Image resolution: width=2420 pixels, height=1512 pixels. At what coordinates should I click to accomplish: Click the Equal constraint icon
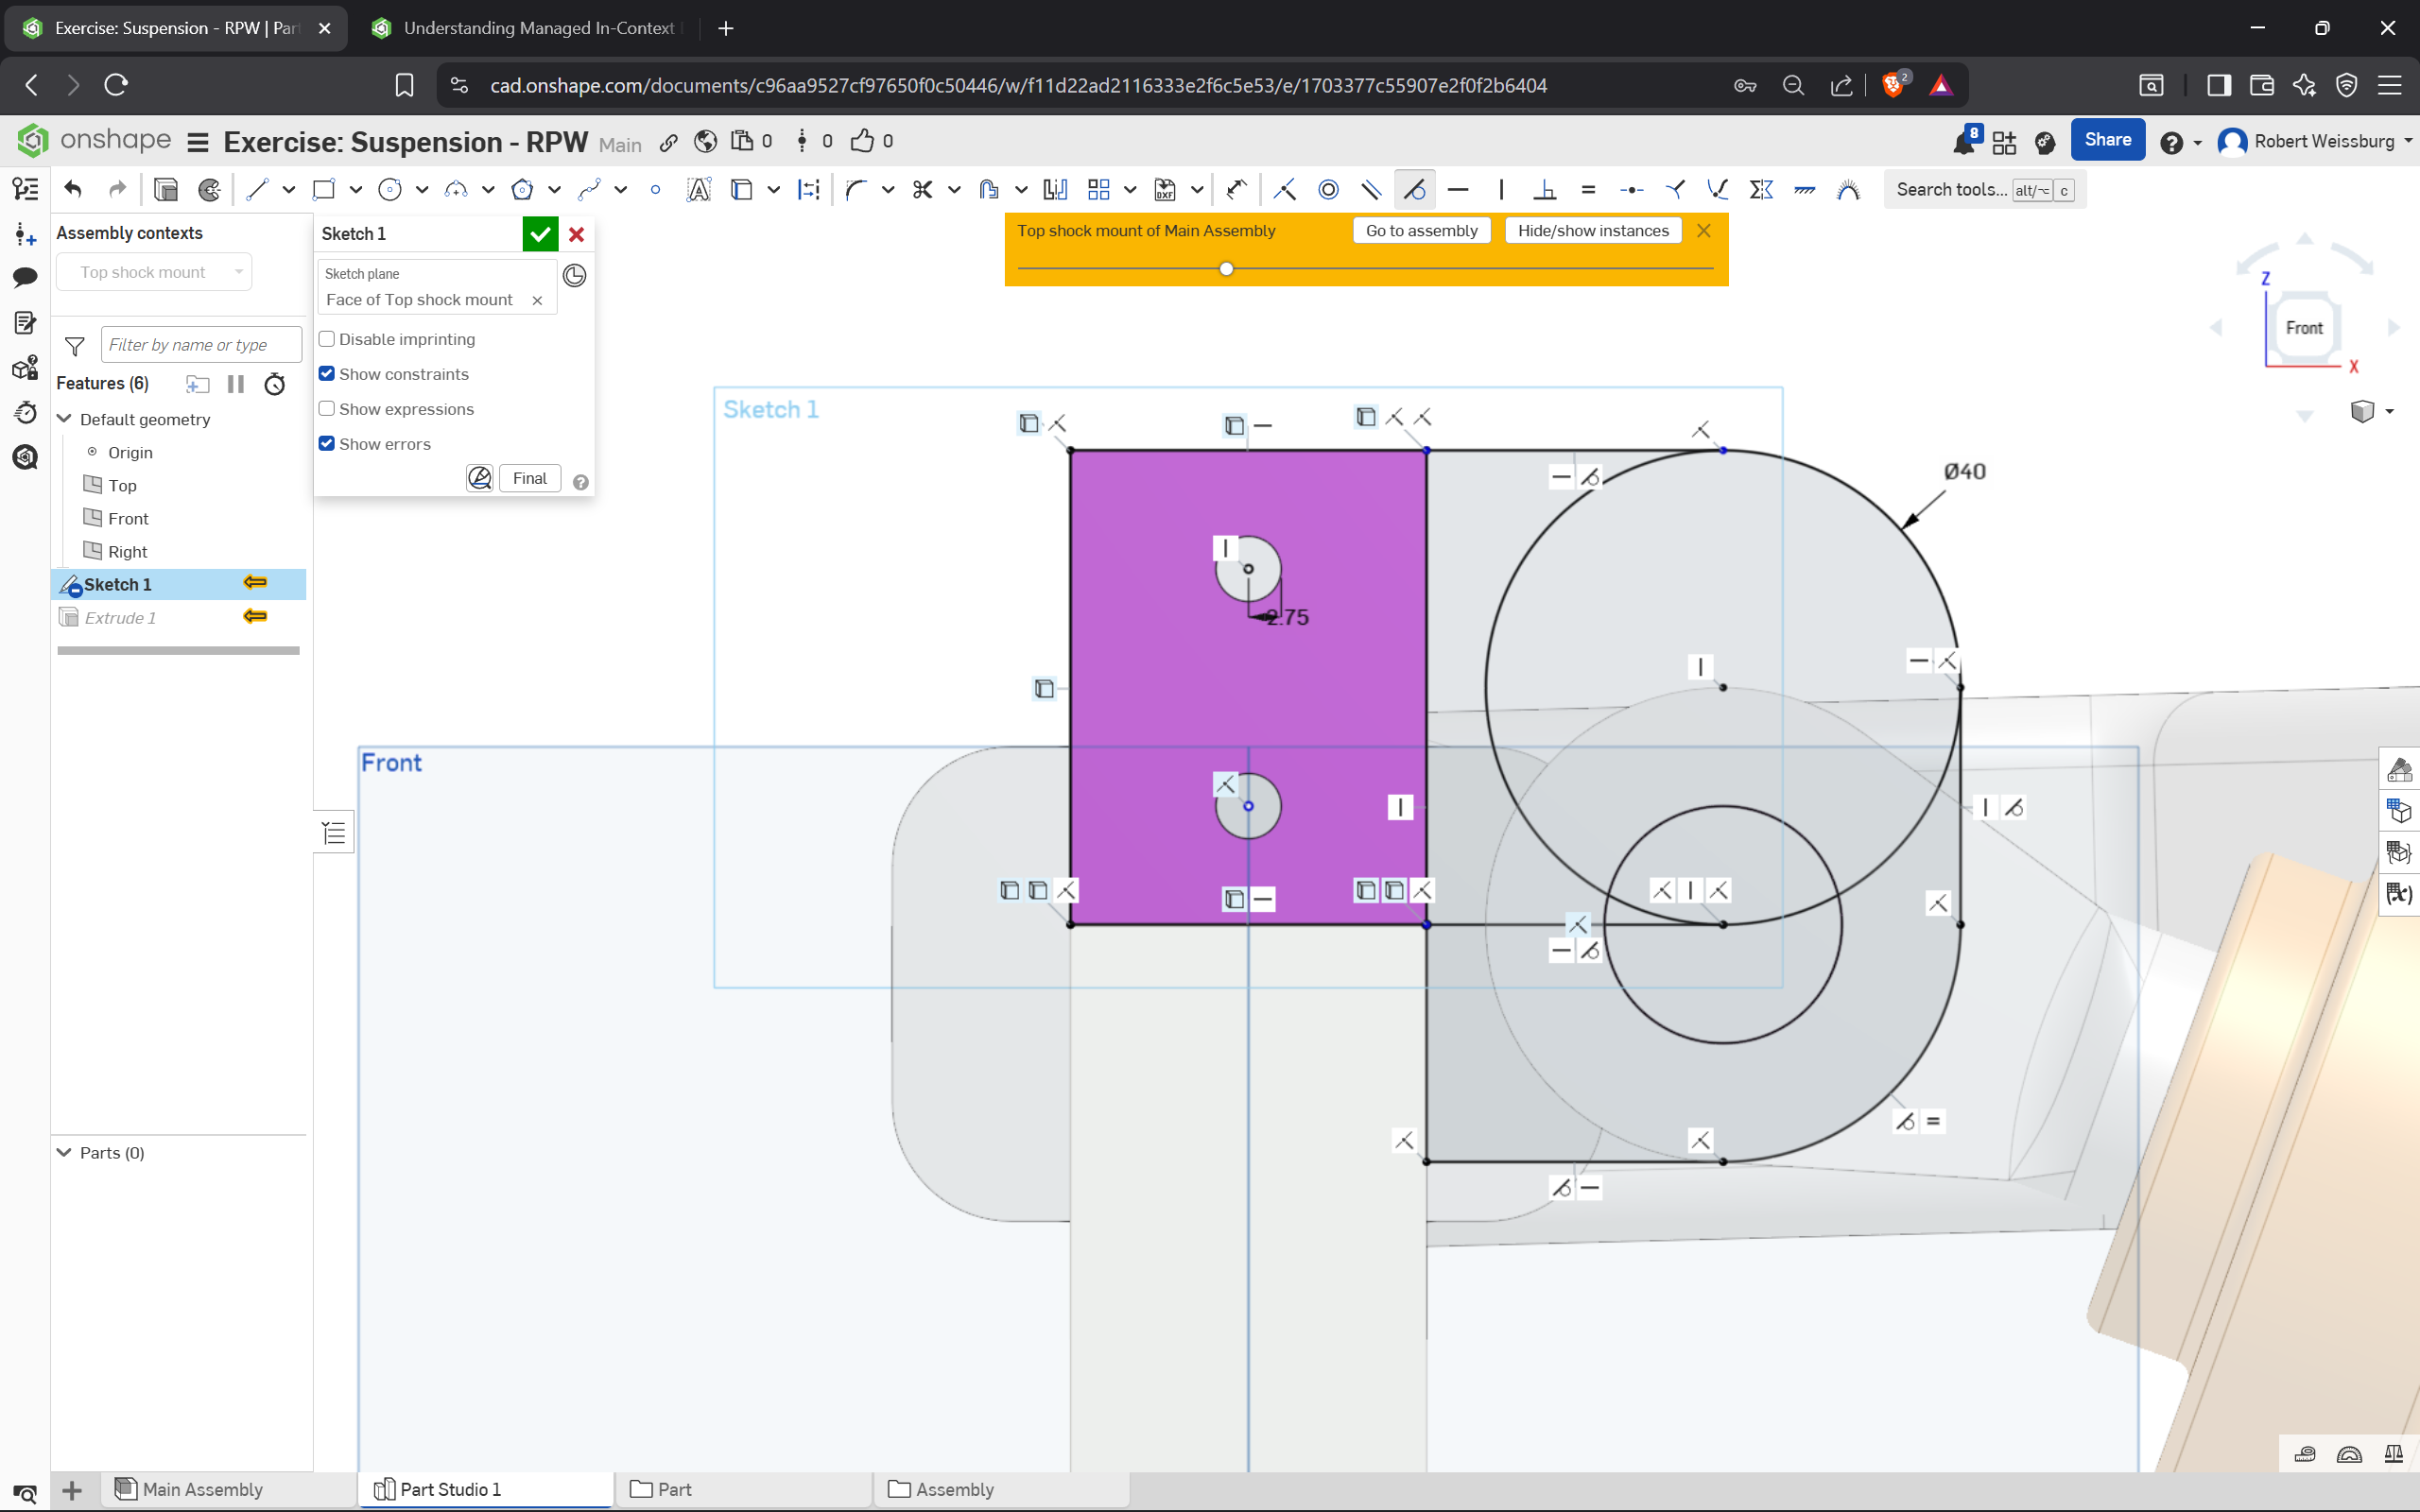(1588, 189)
